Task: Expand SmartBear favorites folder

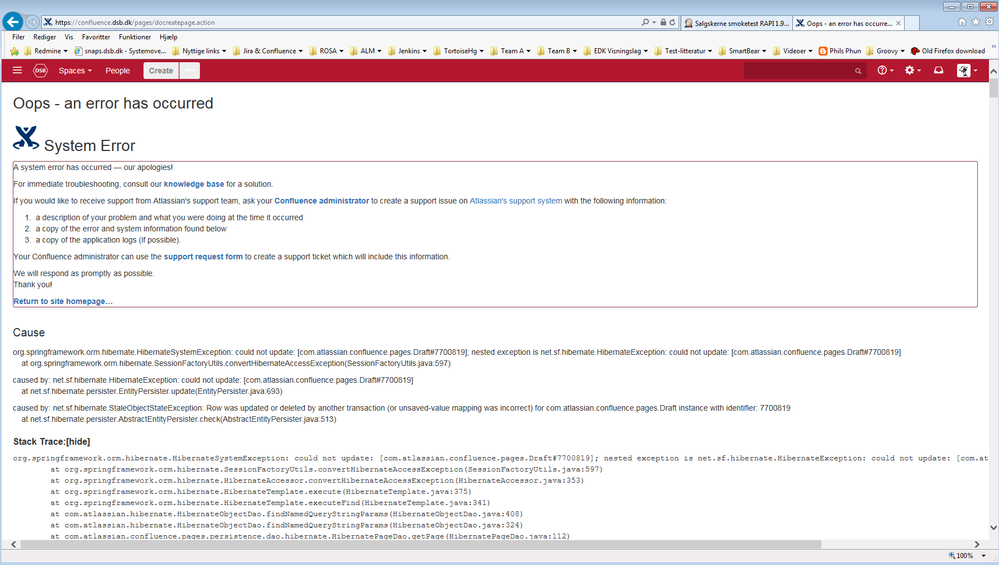Action: click(742, 51)
